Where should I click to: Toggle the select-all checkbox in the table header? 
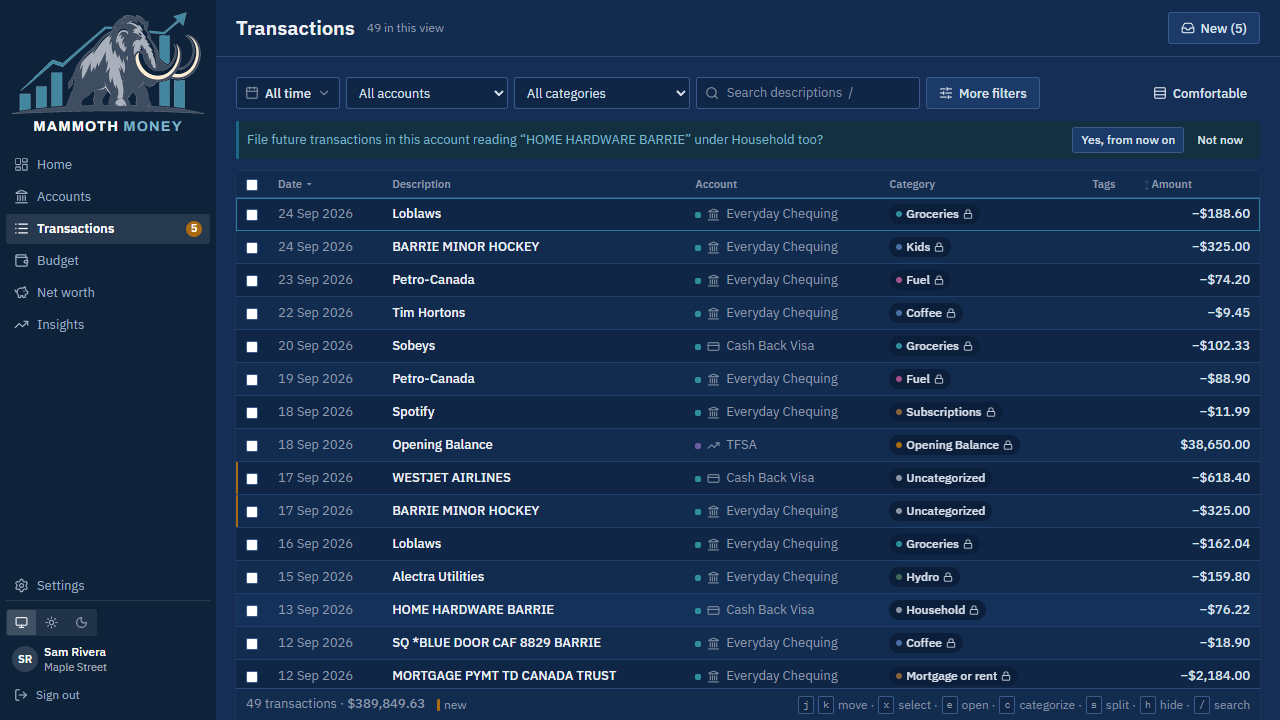coord(252,185)
